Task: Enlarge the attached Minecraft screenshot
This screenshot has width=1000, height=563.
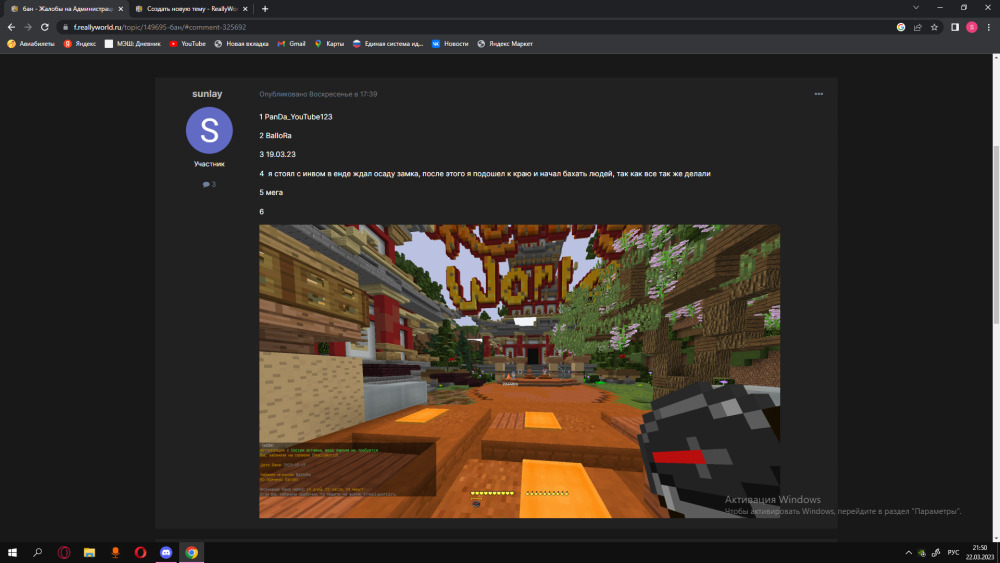Action: click(519, 371)
